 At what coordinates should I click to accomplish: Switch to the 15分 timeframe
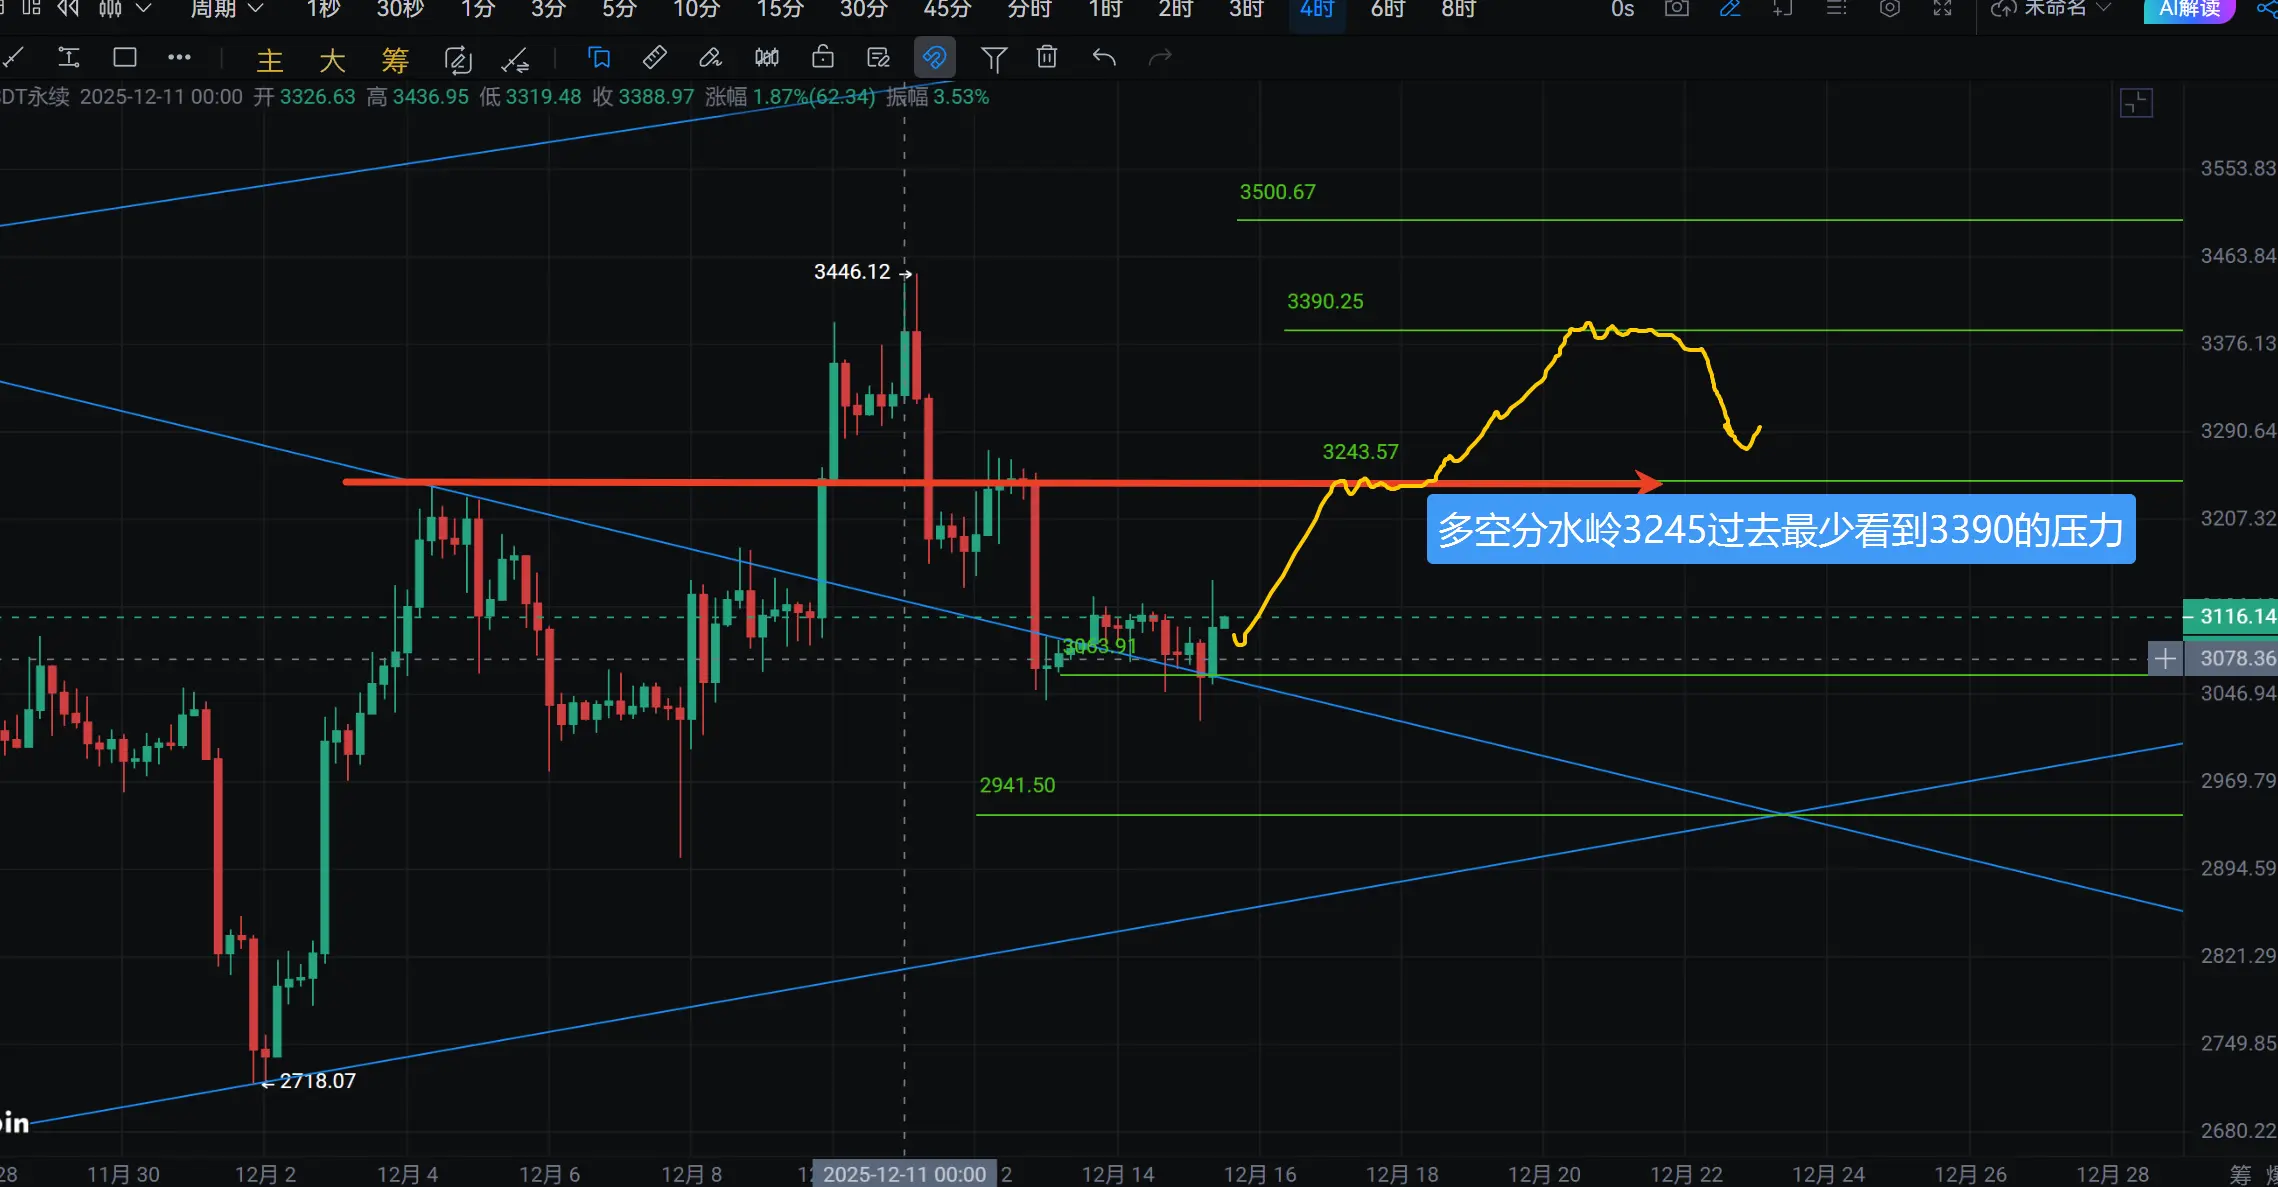click(780, 9)
